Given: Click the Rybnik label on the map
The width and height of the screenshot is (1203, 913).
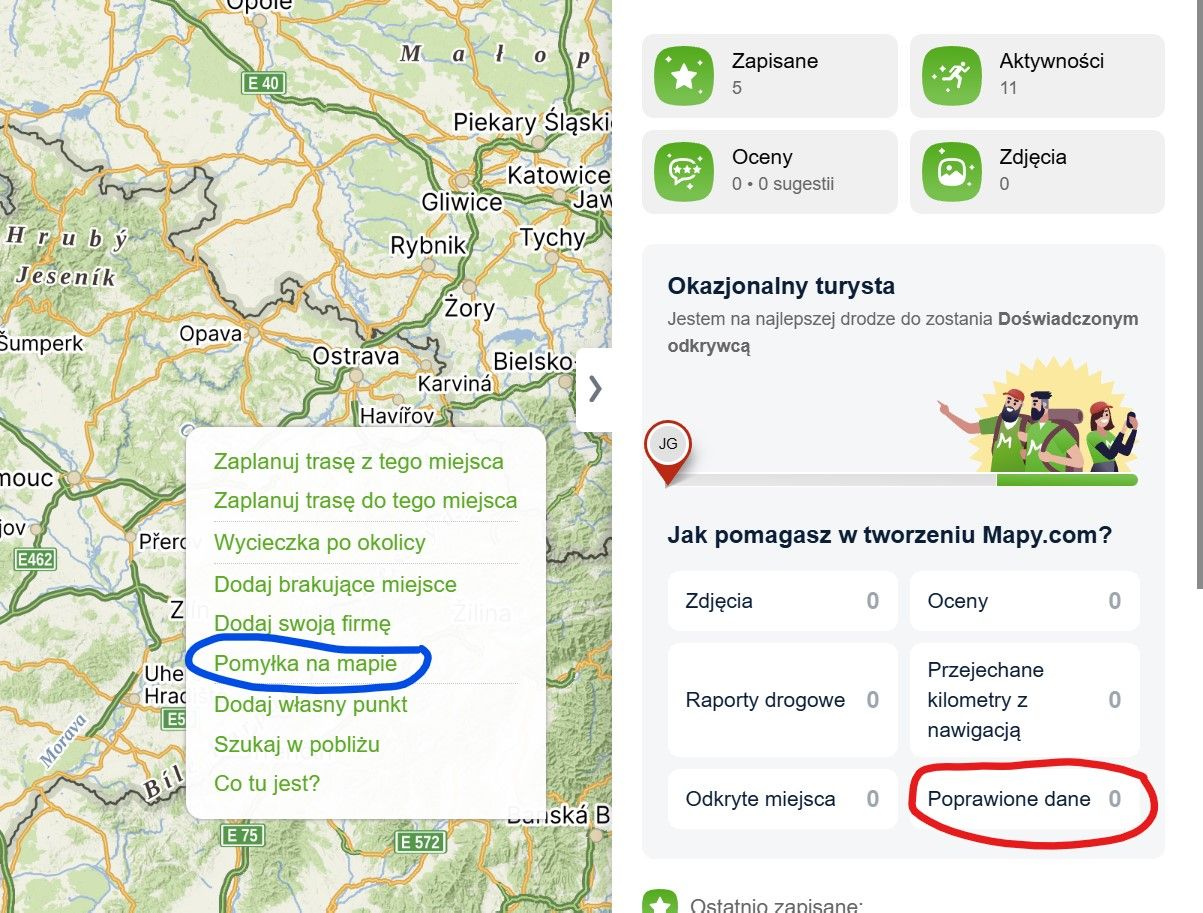Looking at the screenshot, I should tap(428, 245).
